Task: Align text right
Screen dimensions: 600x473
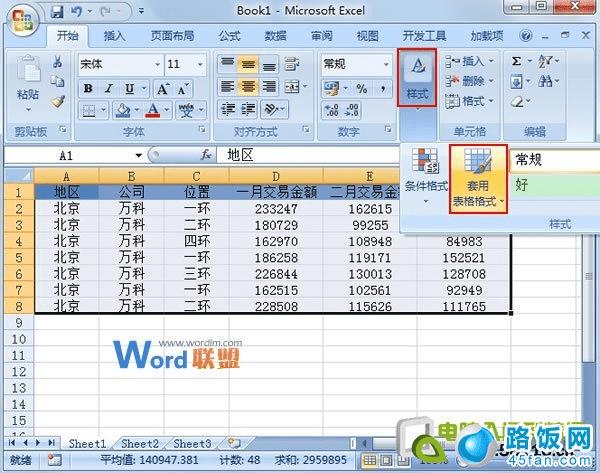Action: (x=269, y=87)
